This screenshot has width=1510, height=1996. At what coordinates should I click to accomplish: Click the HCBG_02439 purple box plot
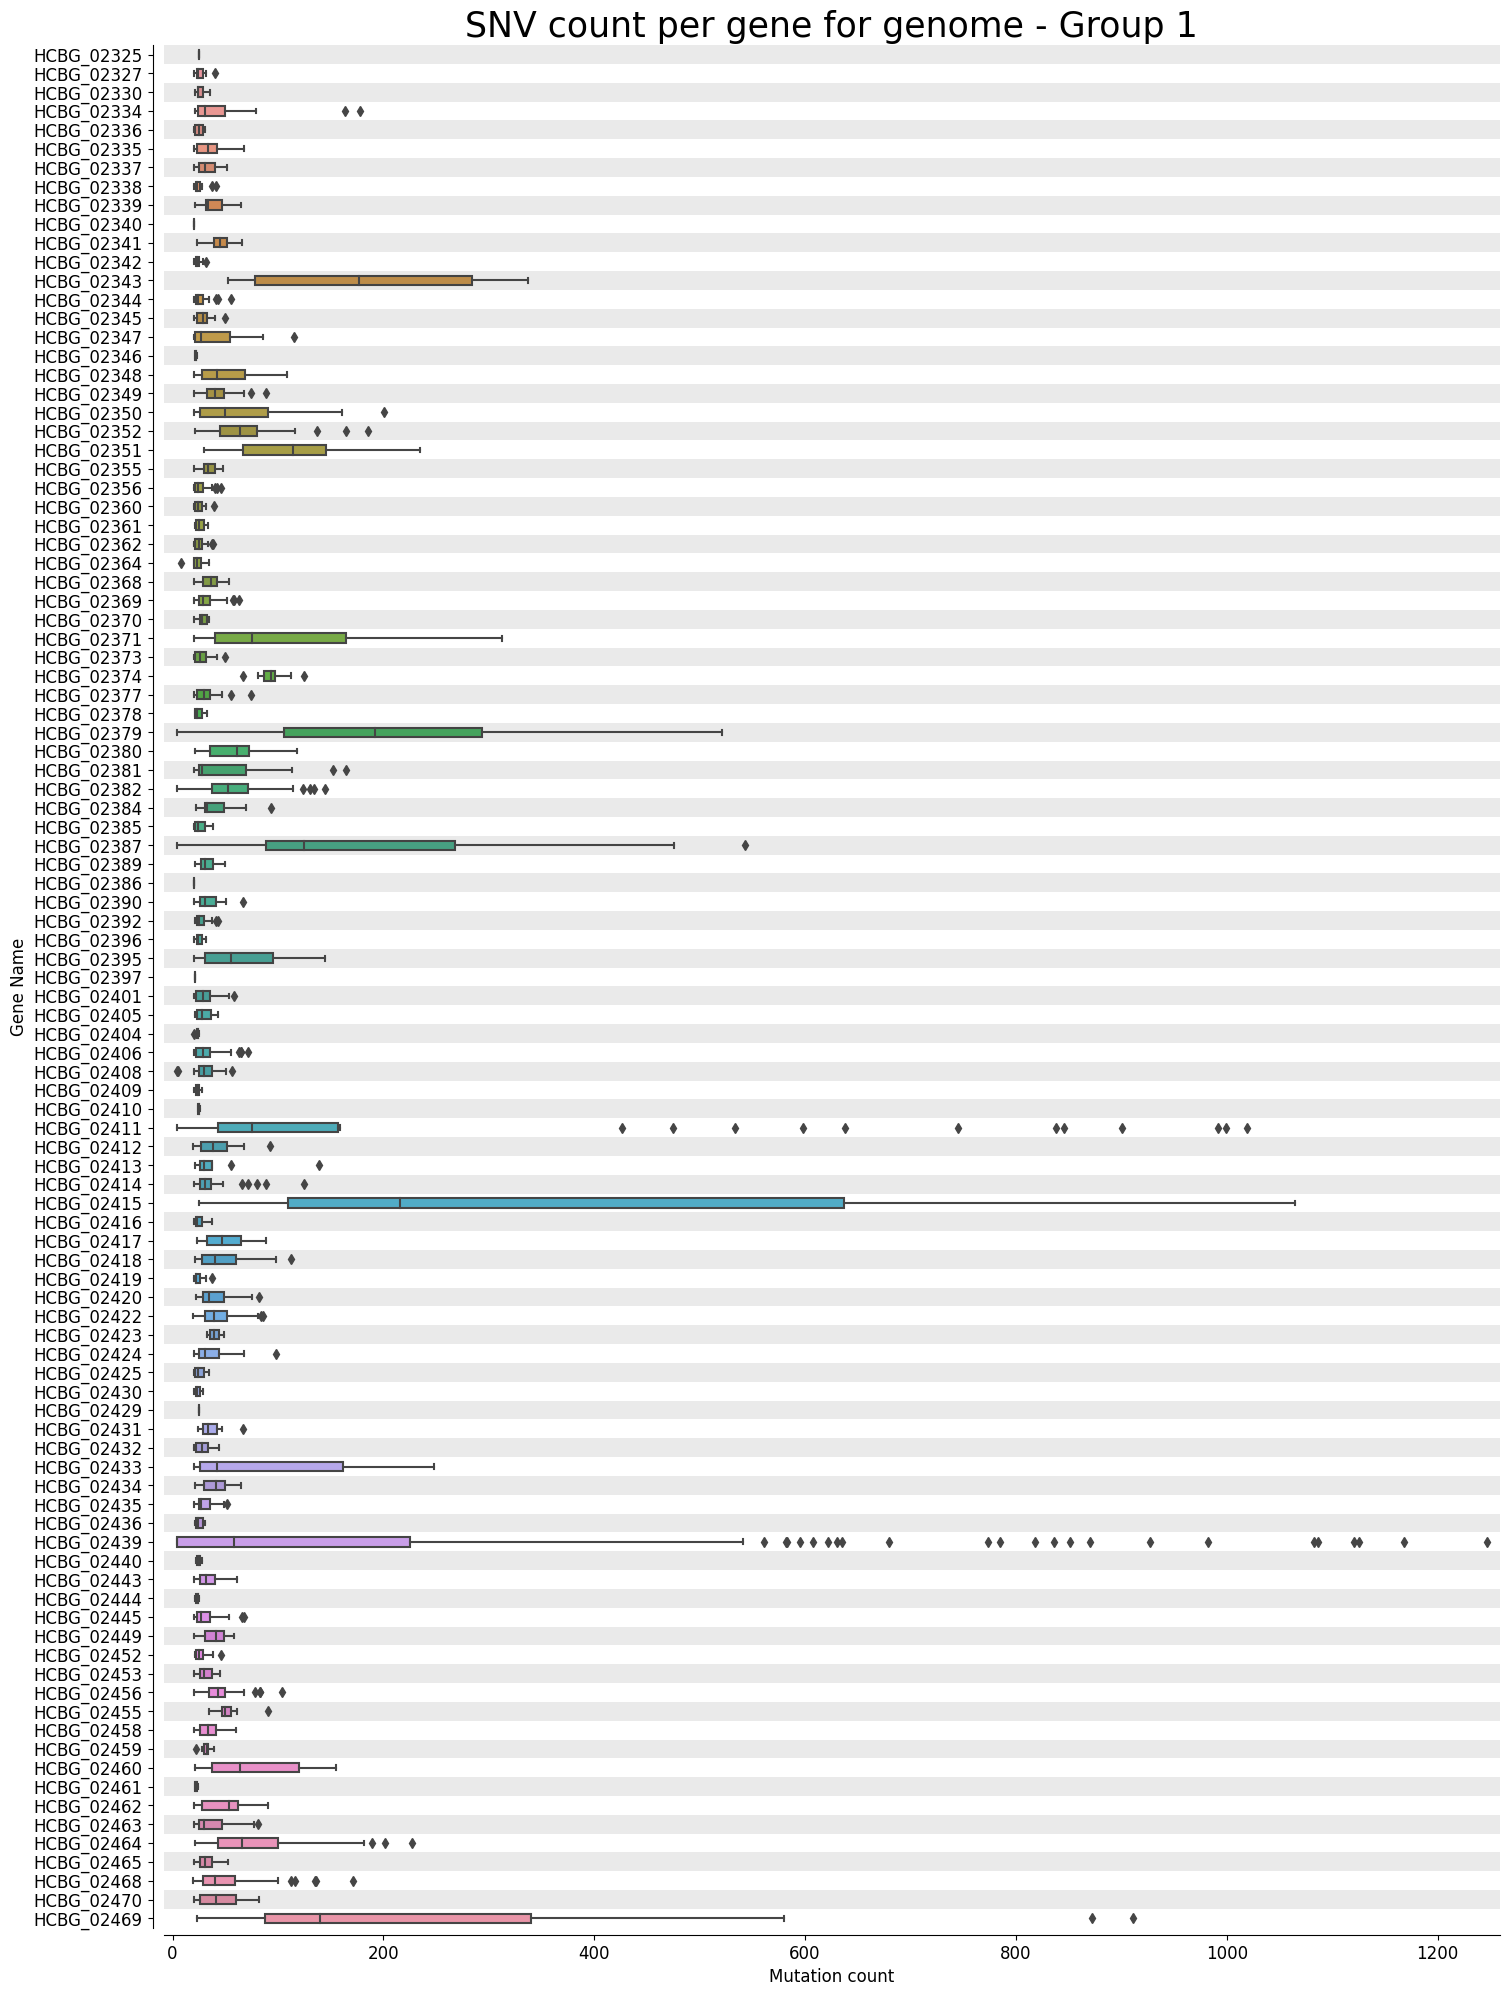(x=293, y=1542)
